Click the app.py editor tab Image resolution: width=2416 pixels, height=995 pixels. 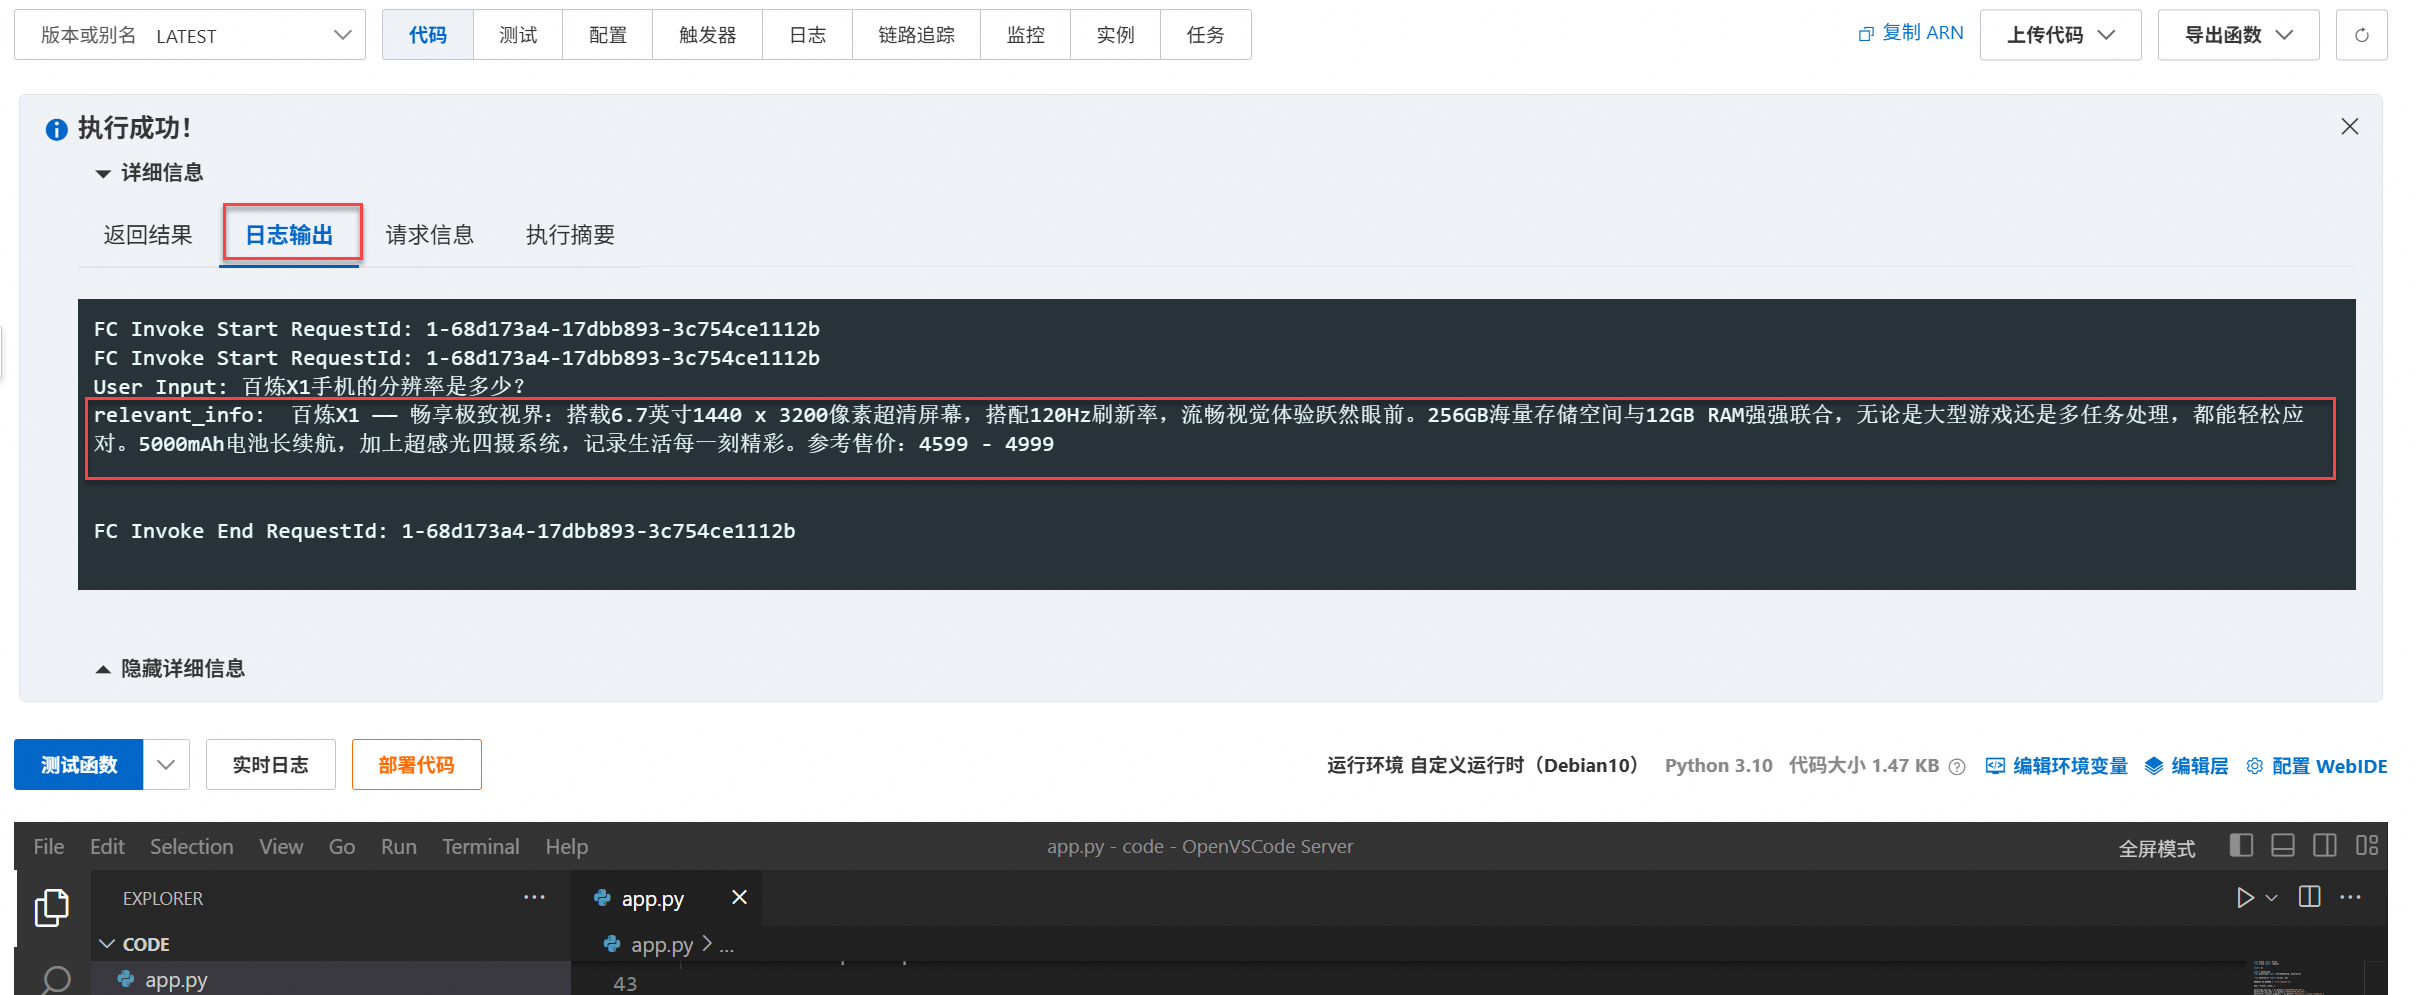pos(667,898)
